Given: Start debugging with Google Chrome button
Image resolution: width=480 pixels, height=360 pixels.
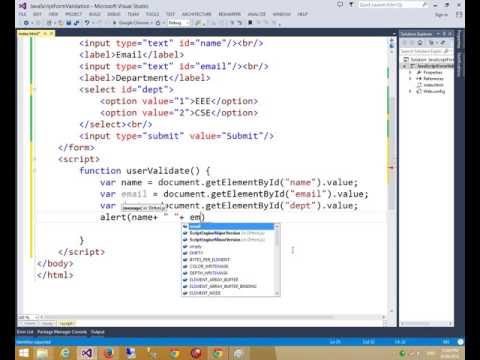Looking at the screenshot, I should click(x=132, y=23).
